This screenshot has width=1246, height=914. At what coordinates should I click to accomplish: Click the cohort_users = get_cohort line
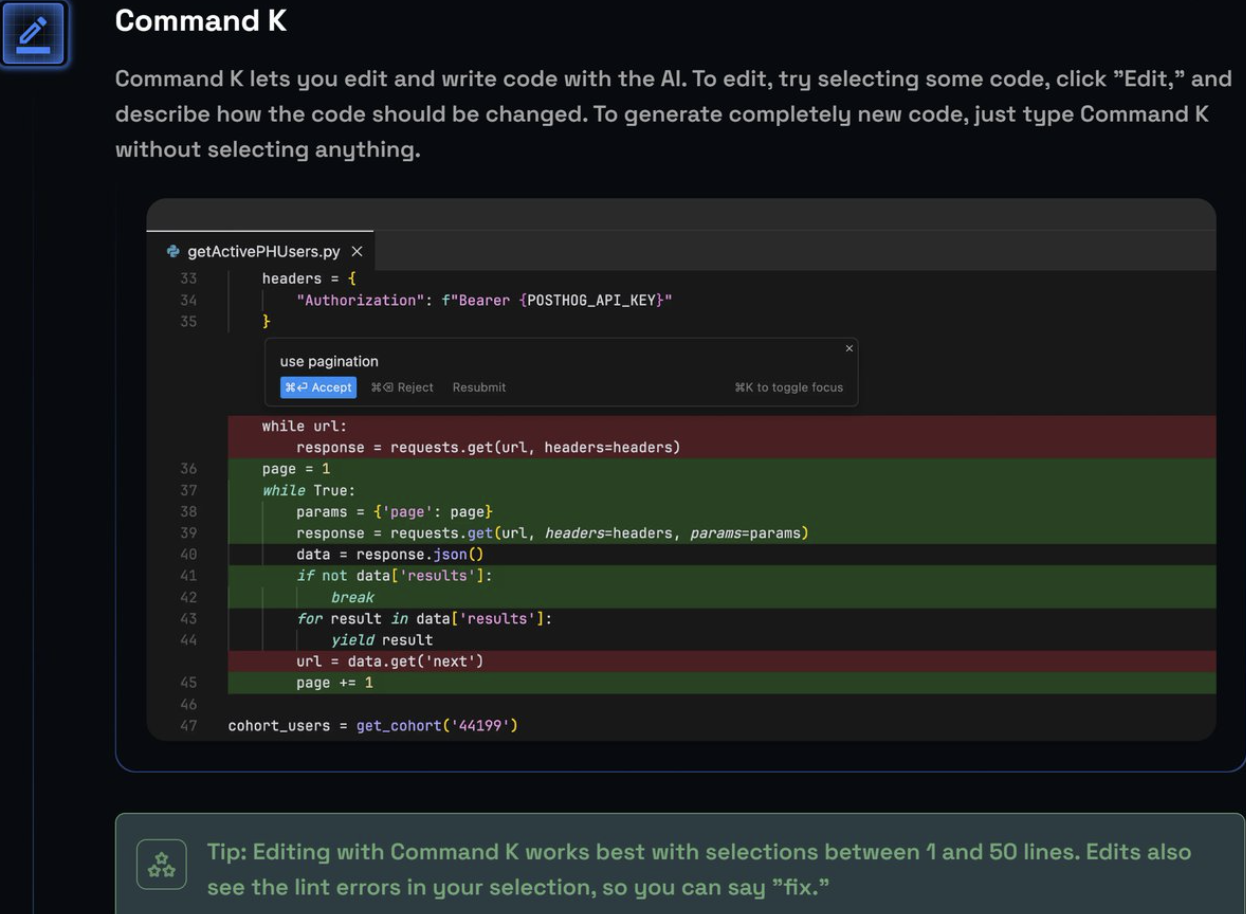pos(373,726)
